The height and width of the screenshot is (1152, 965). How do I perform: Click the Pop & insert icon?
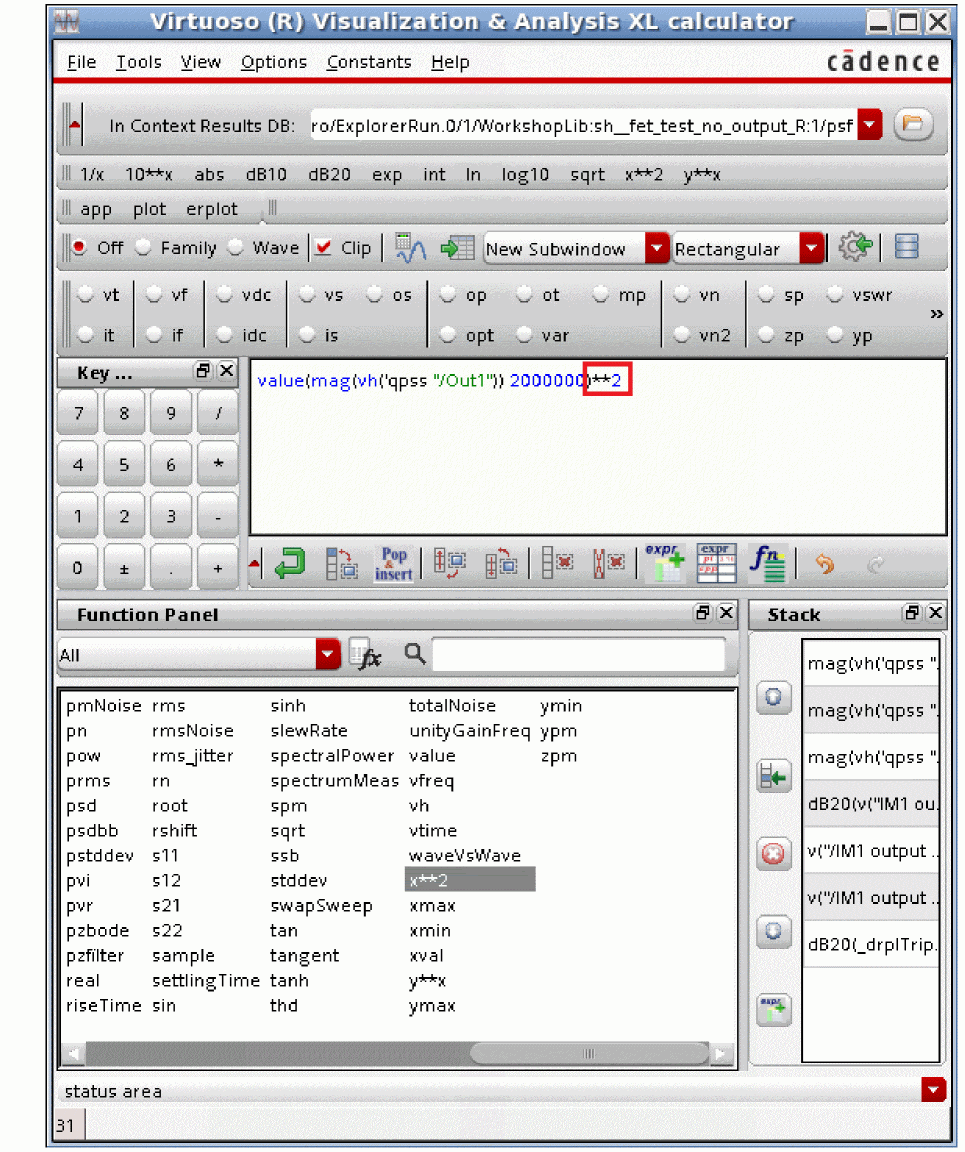[394, 564]
